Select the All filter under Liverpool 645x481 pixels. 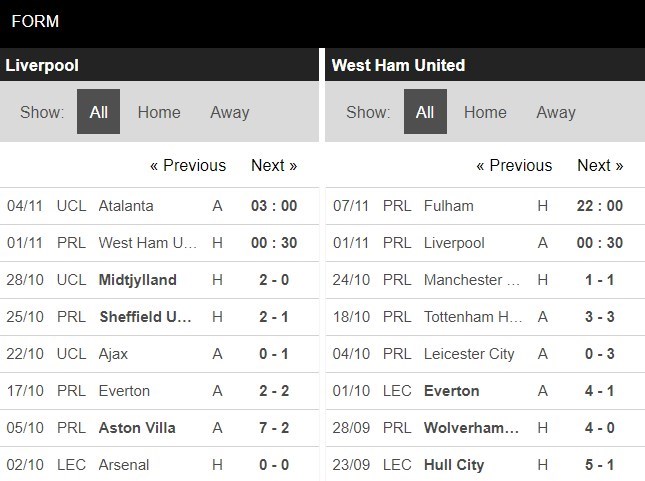coord(98,112)
